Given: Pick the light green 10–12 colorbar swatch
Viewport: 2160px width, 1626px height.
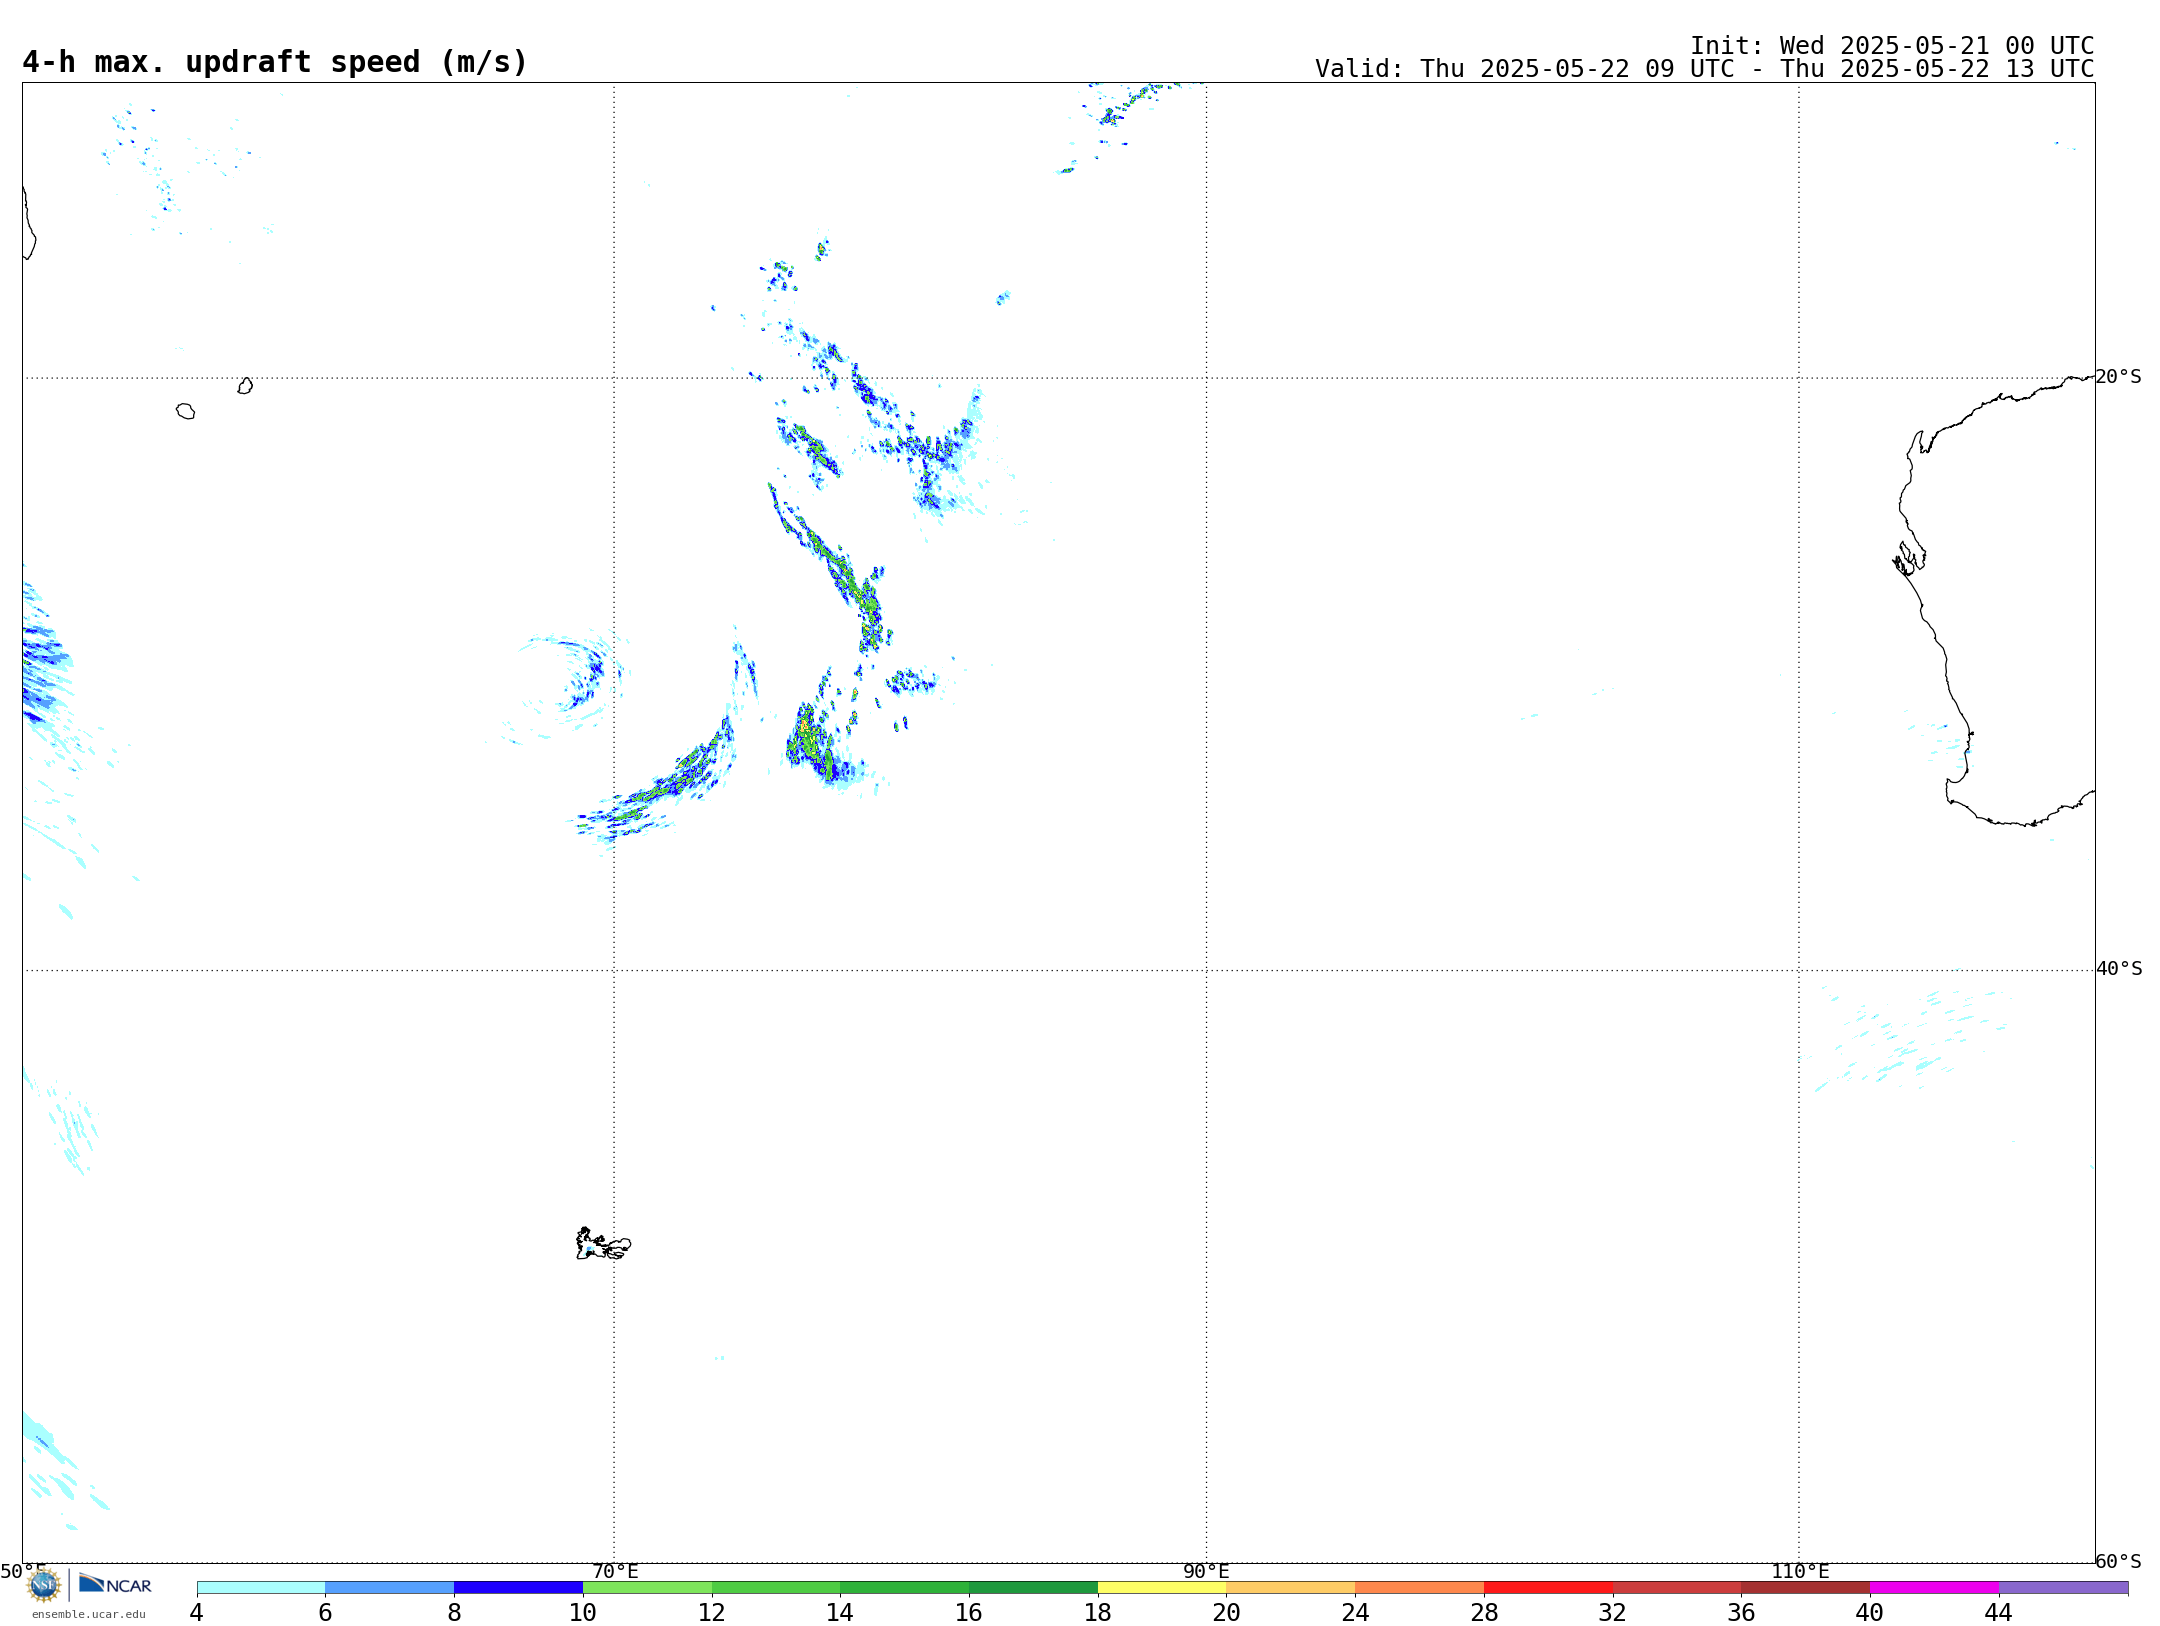Looking at the screenshot, I should (647, 1587).
